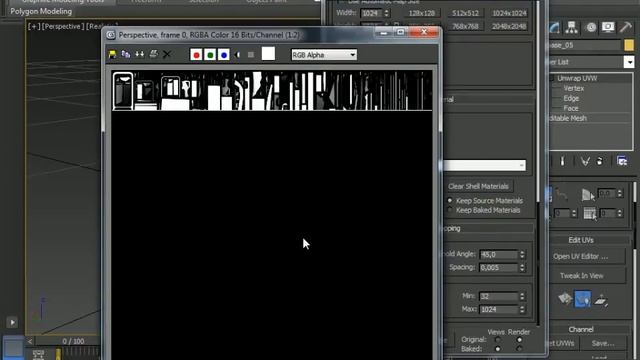Screen dimensions: 640x360
Task: Click the white color swatch in render window
Action: [268, 54]
